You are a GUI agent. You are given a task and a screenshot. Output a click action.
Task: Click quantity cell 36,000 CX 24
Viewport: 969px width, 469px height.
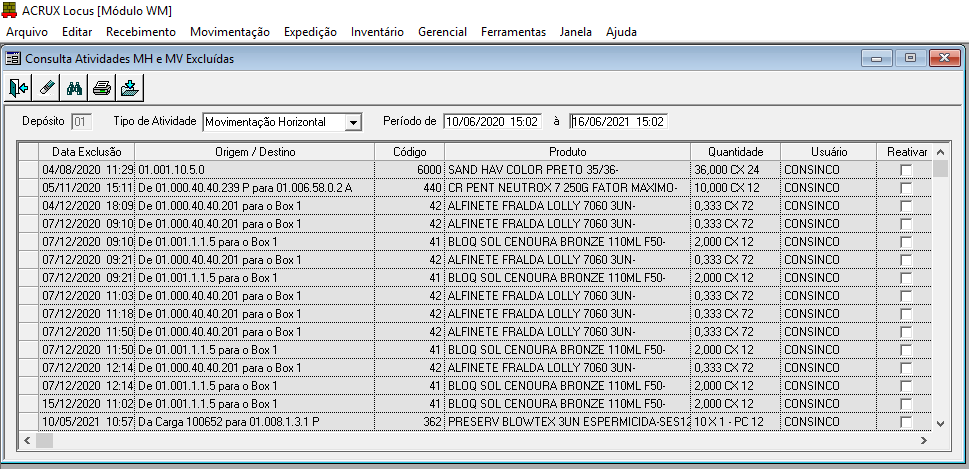point(735,169)
